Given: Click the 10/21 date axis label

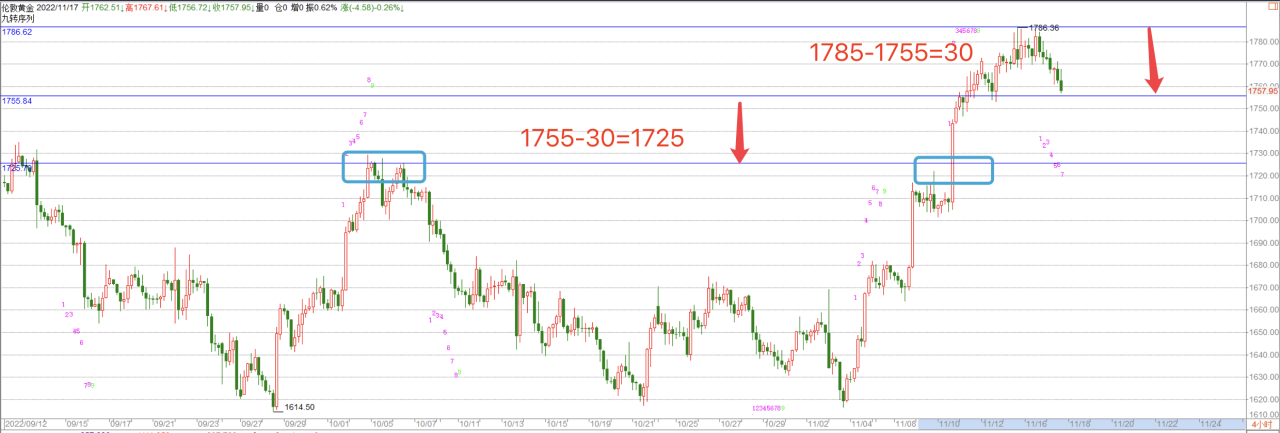Looking at the screenshot, I should pos(645,424).
